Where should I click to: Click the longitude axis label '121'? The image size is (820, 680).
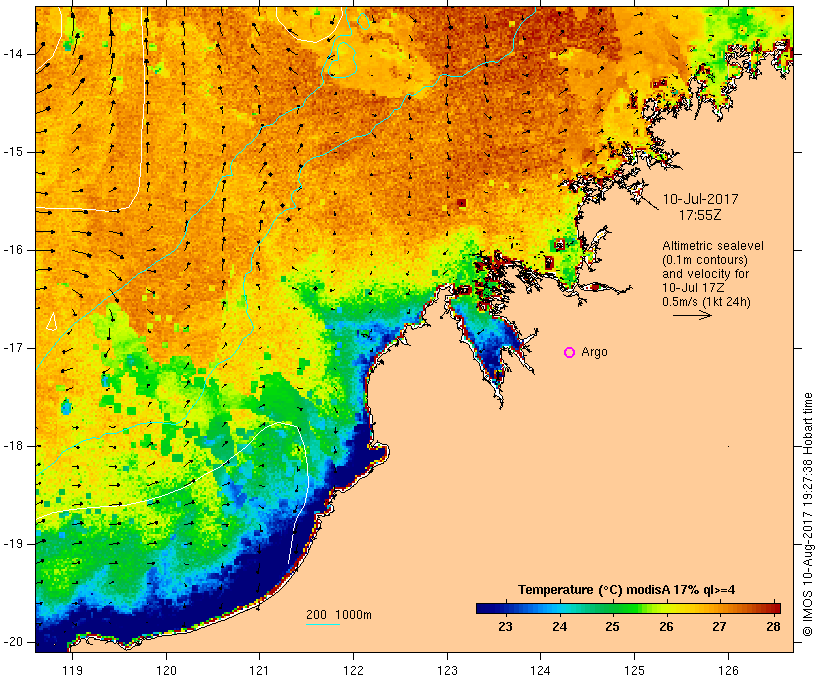tap(259, 670)
